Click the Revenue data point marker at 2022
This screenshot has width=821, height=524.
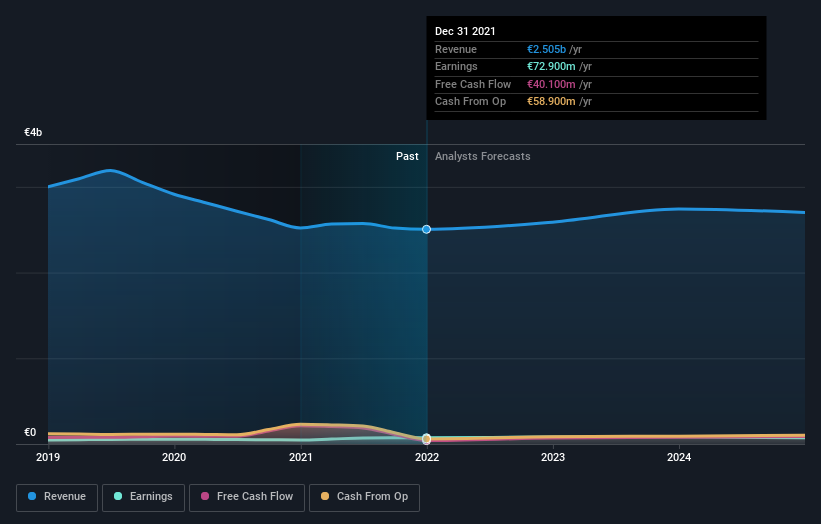(427, 229)
